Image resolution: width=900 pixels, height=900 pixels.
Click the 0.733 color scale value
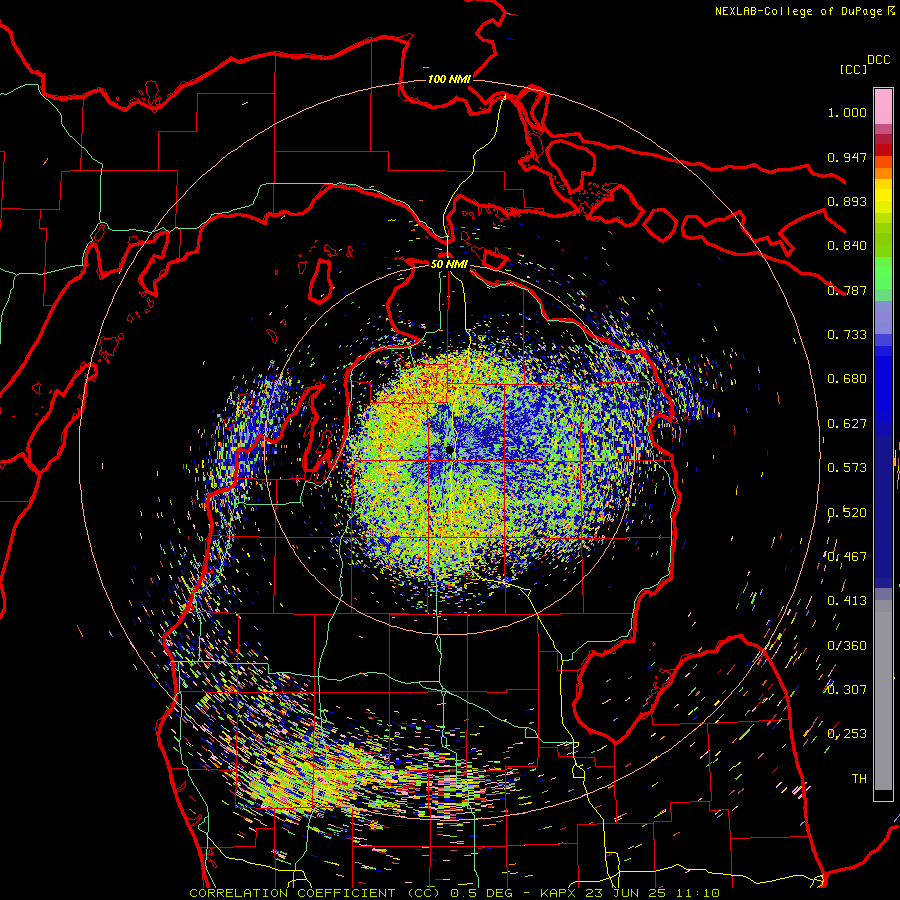click(847, 335)
